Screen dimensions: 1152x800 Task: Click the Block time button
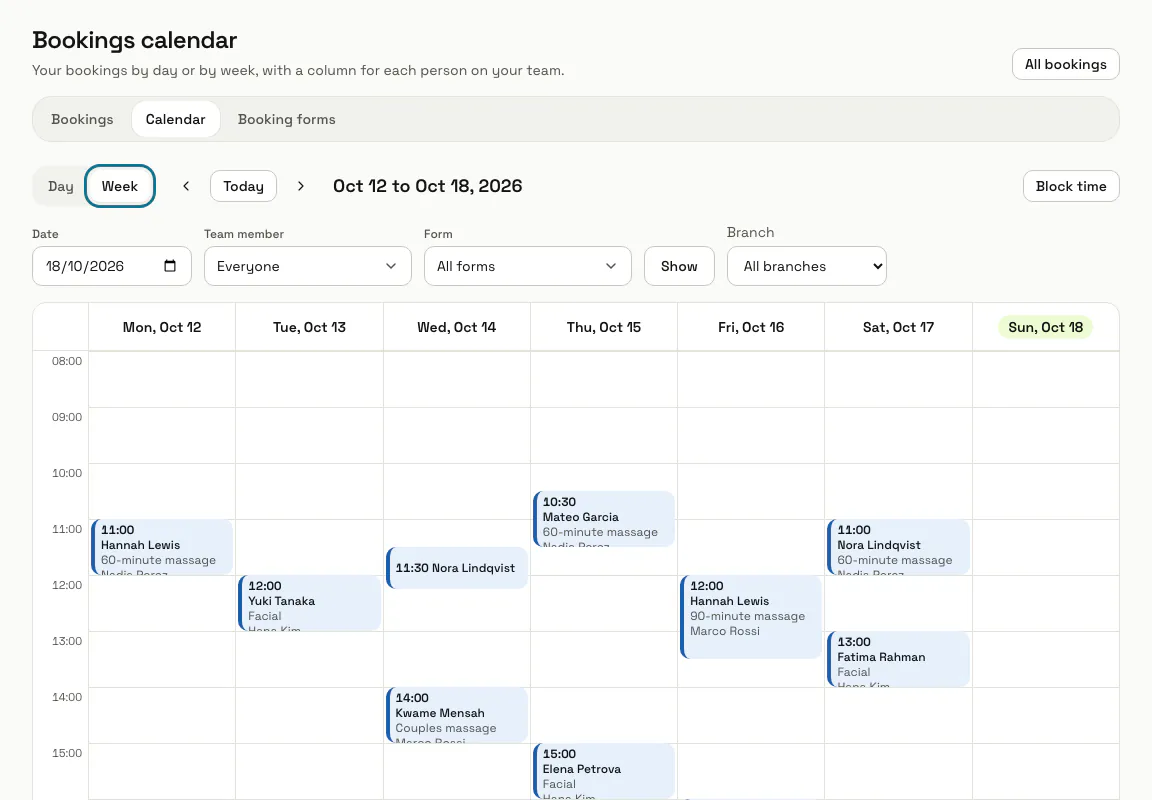(1070, 186)
